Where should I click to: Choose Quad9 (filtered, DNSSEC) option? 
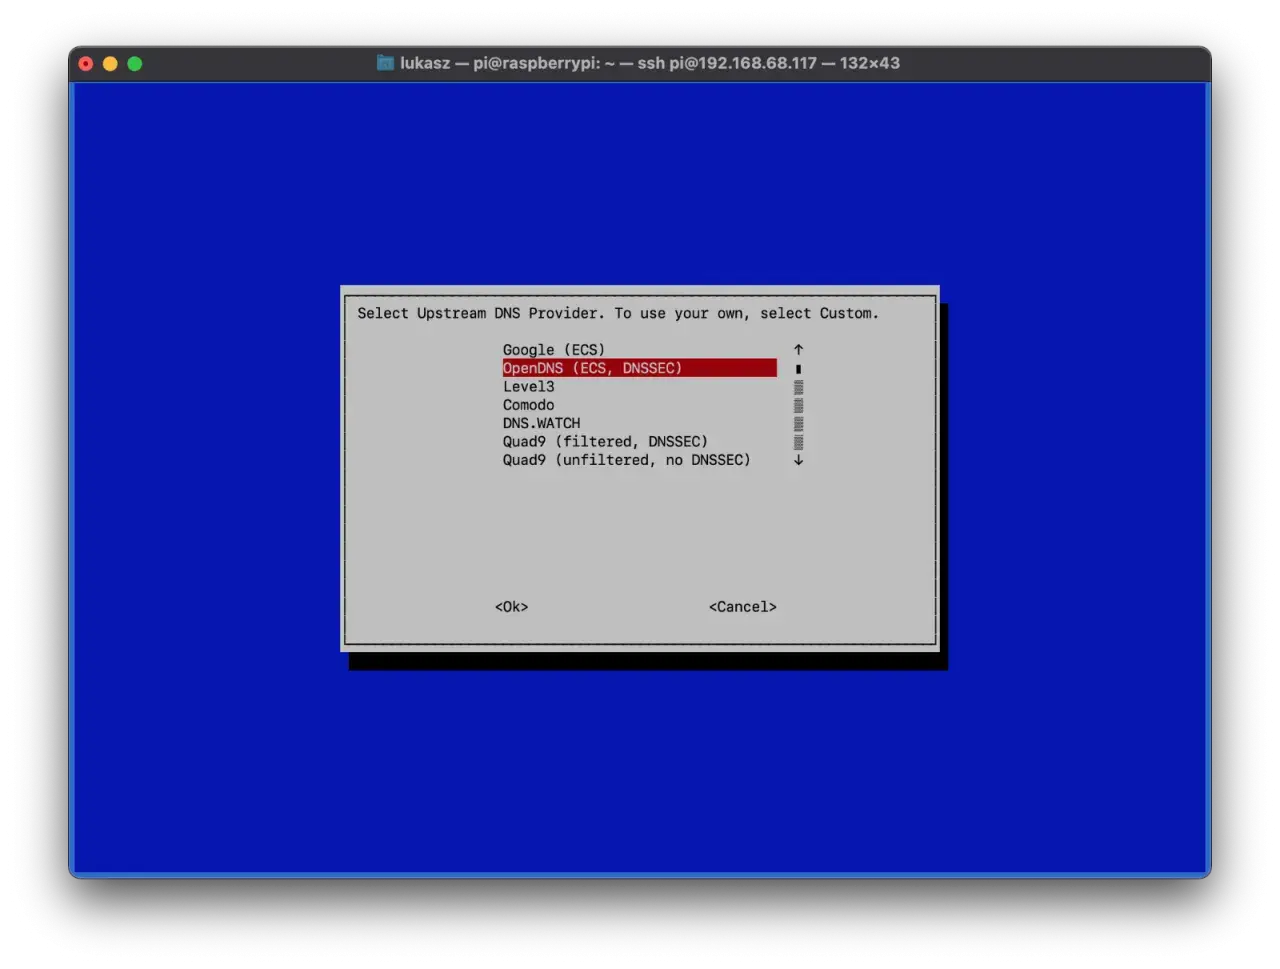tap(605, 441)
